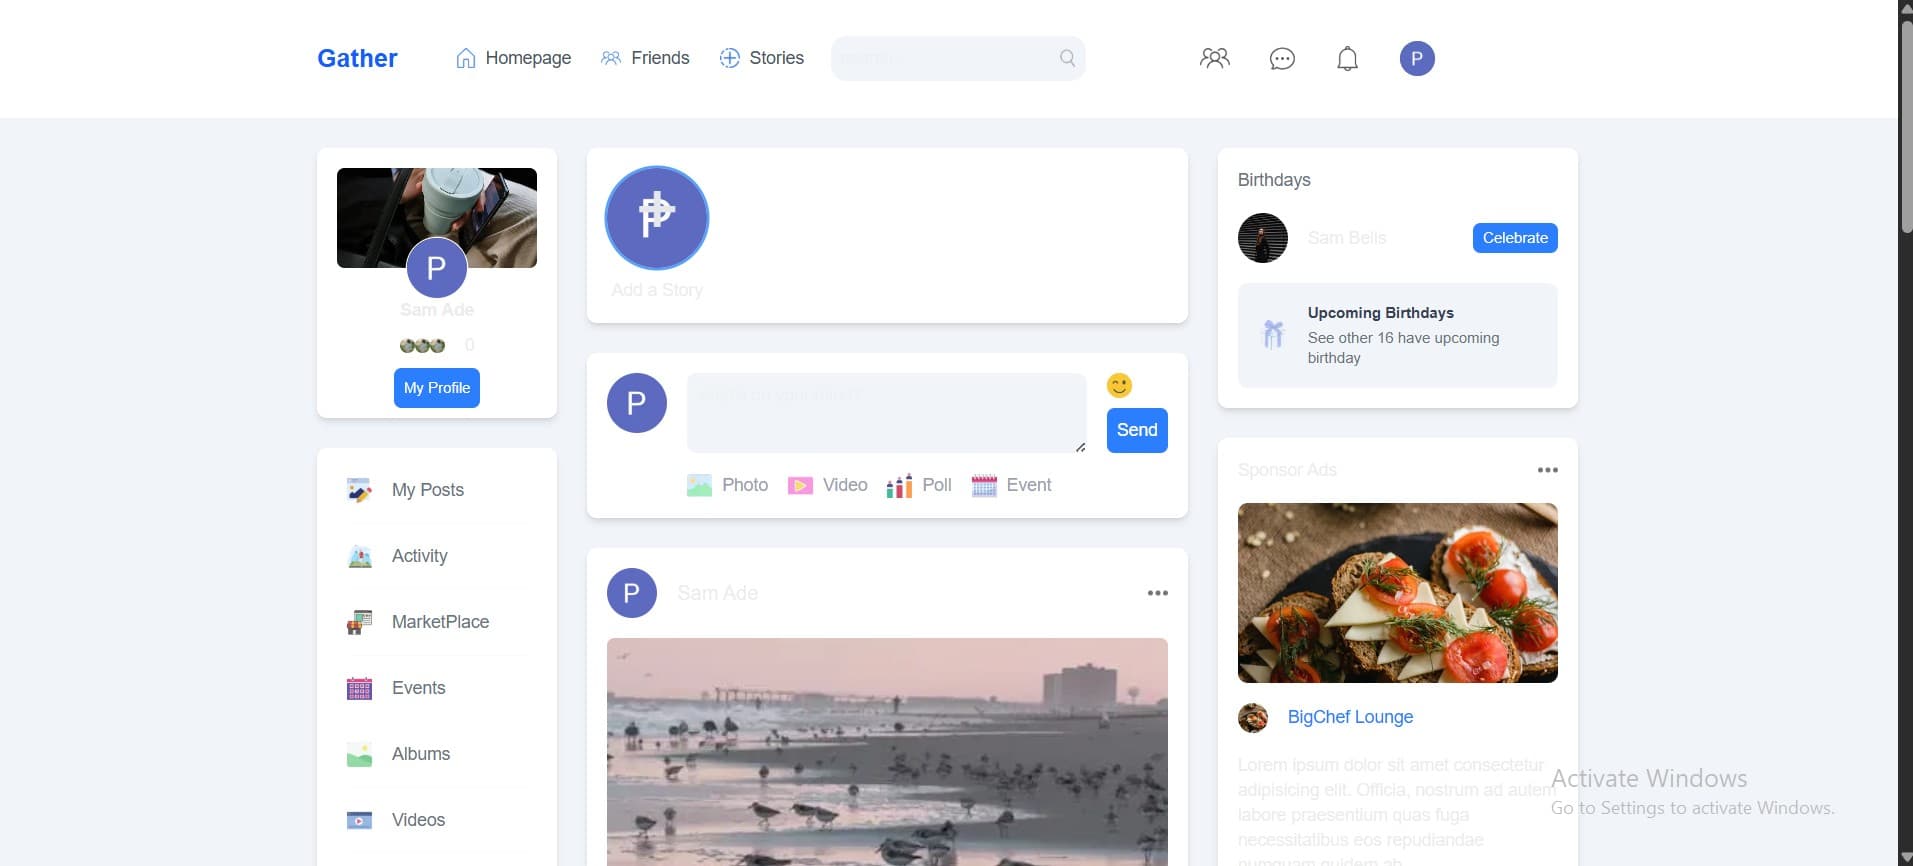Click the browser vertical scrollbar thumb
The image size is (1913, 866).
pos(1906,125)
